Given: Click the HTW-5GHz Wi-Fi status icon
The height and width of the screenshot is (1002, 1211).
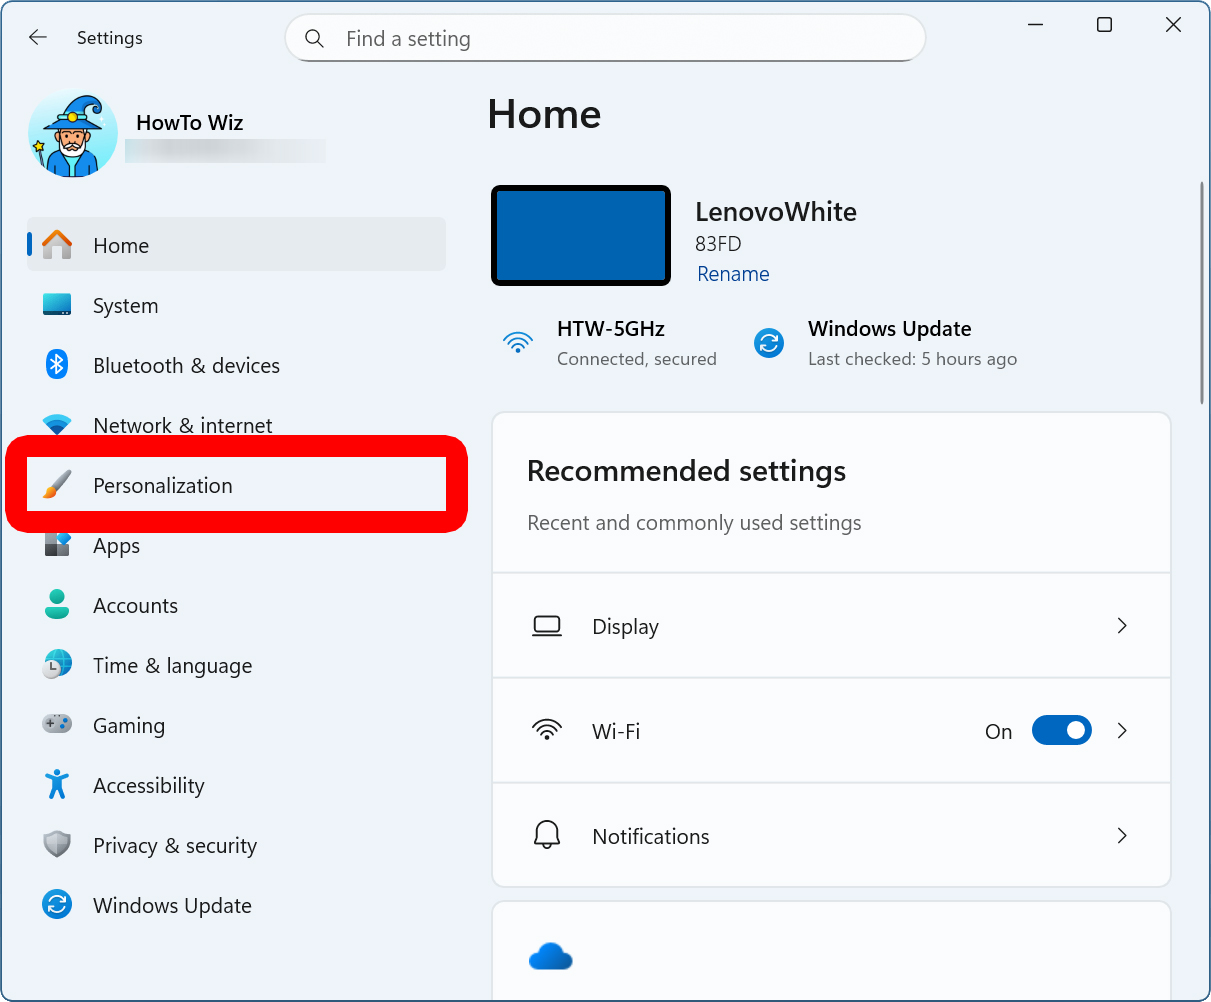Looking at the screenshot, I should pyautogui.click(x=518, y=343).
